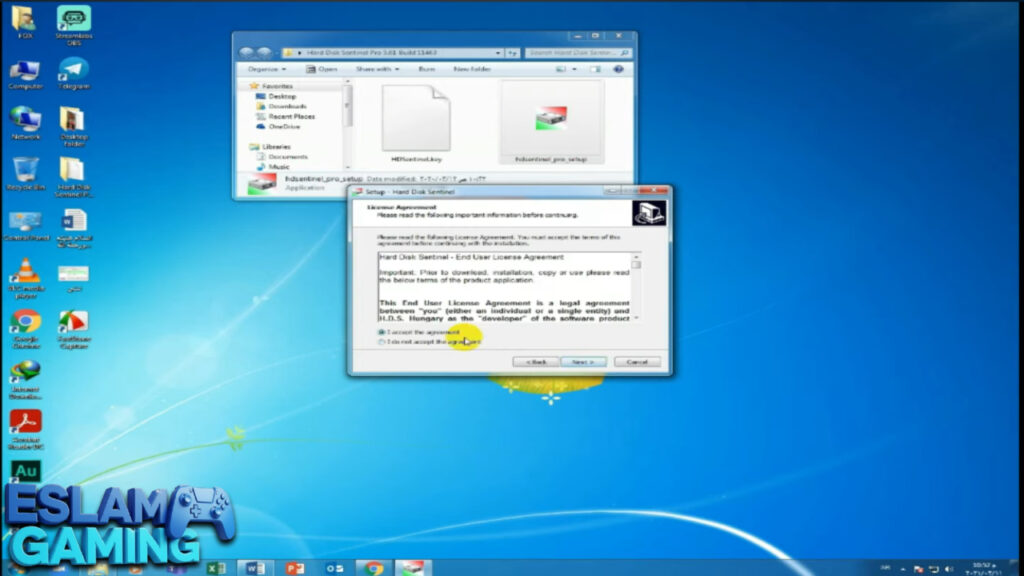Click Burn in the Explorer toolbar
This screenshot has width=1024, height=576.
427,69
